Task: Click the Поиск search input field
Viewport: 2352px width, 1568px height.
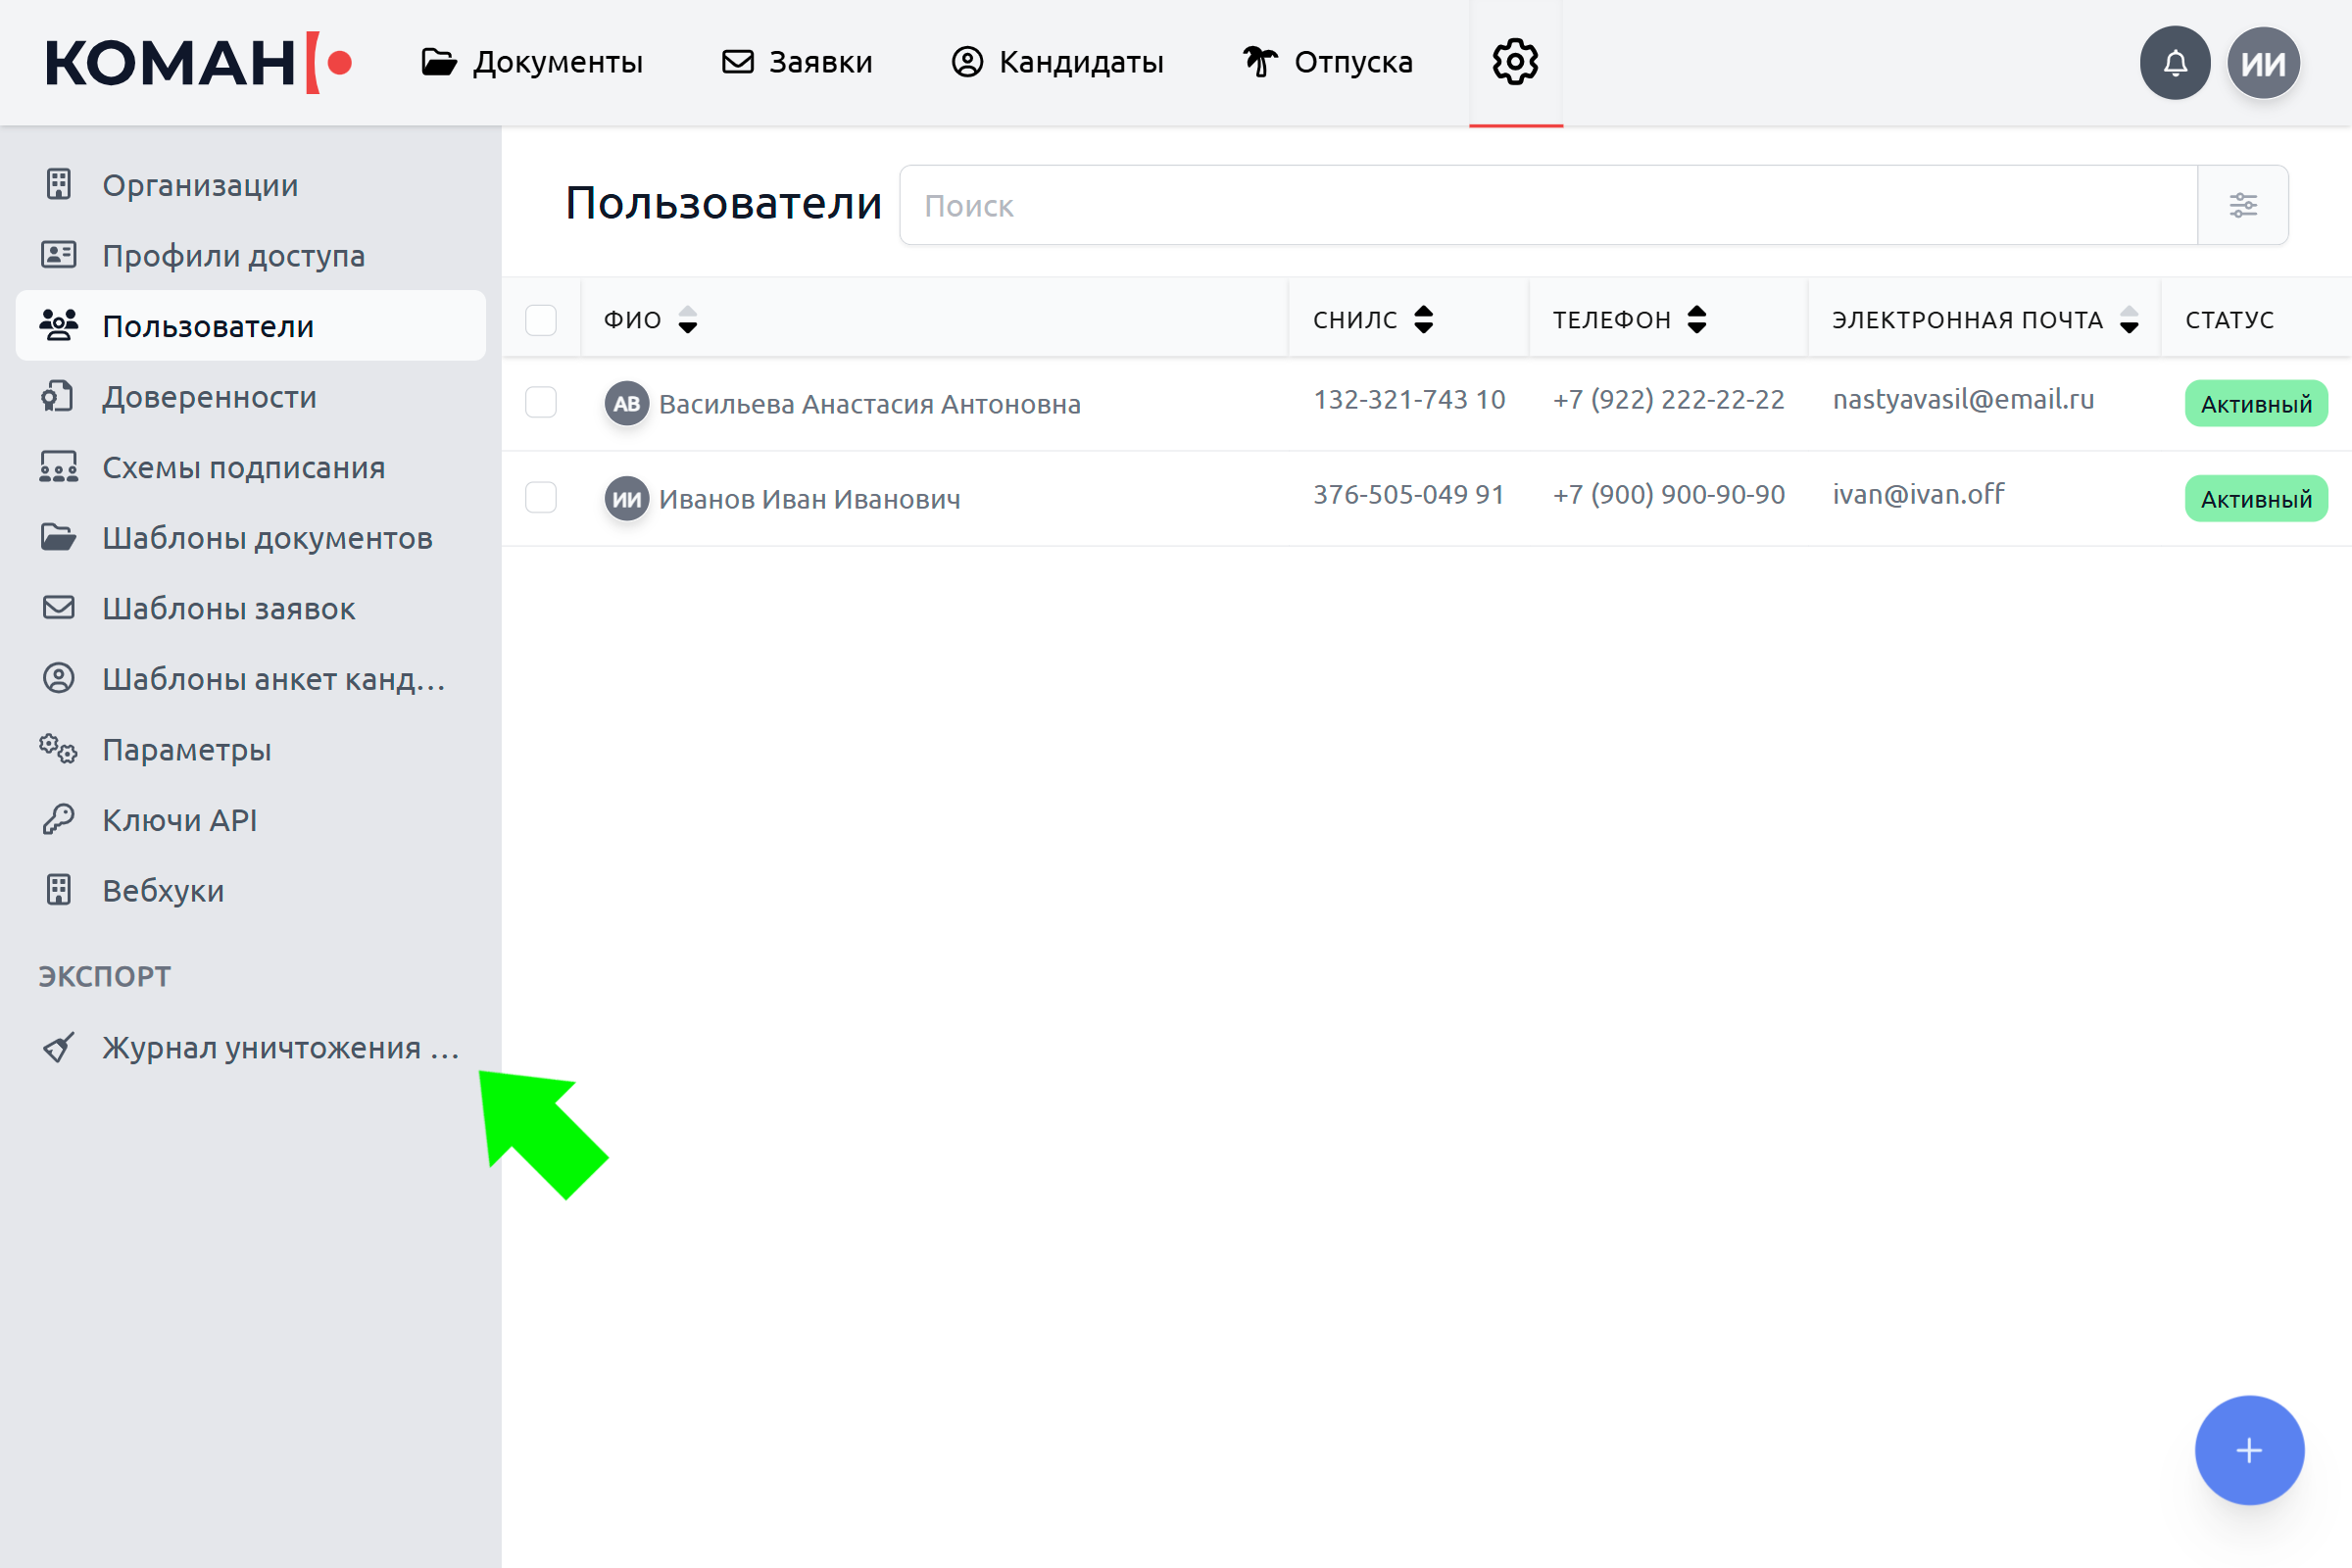Action: click(x=1547, y=205)
